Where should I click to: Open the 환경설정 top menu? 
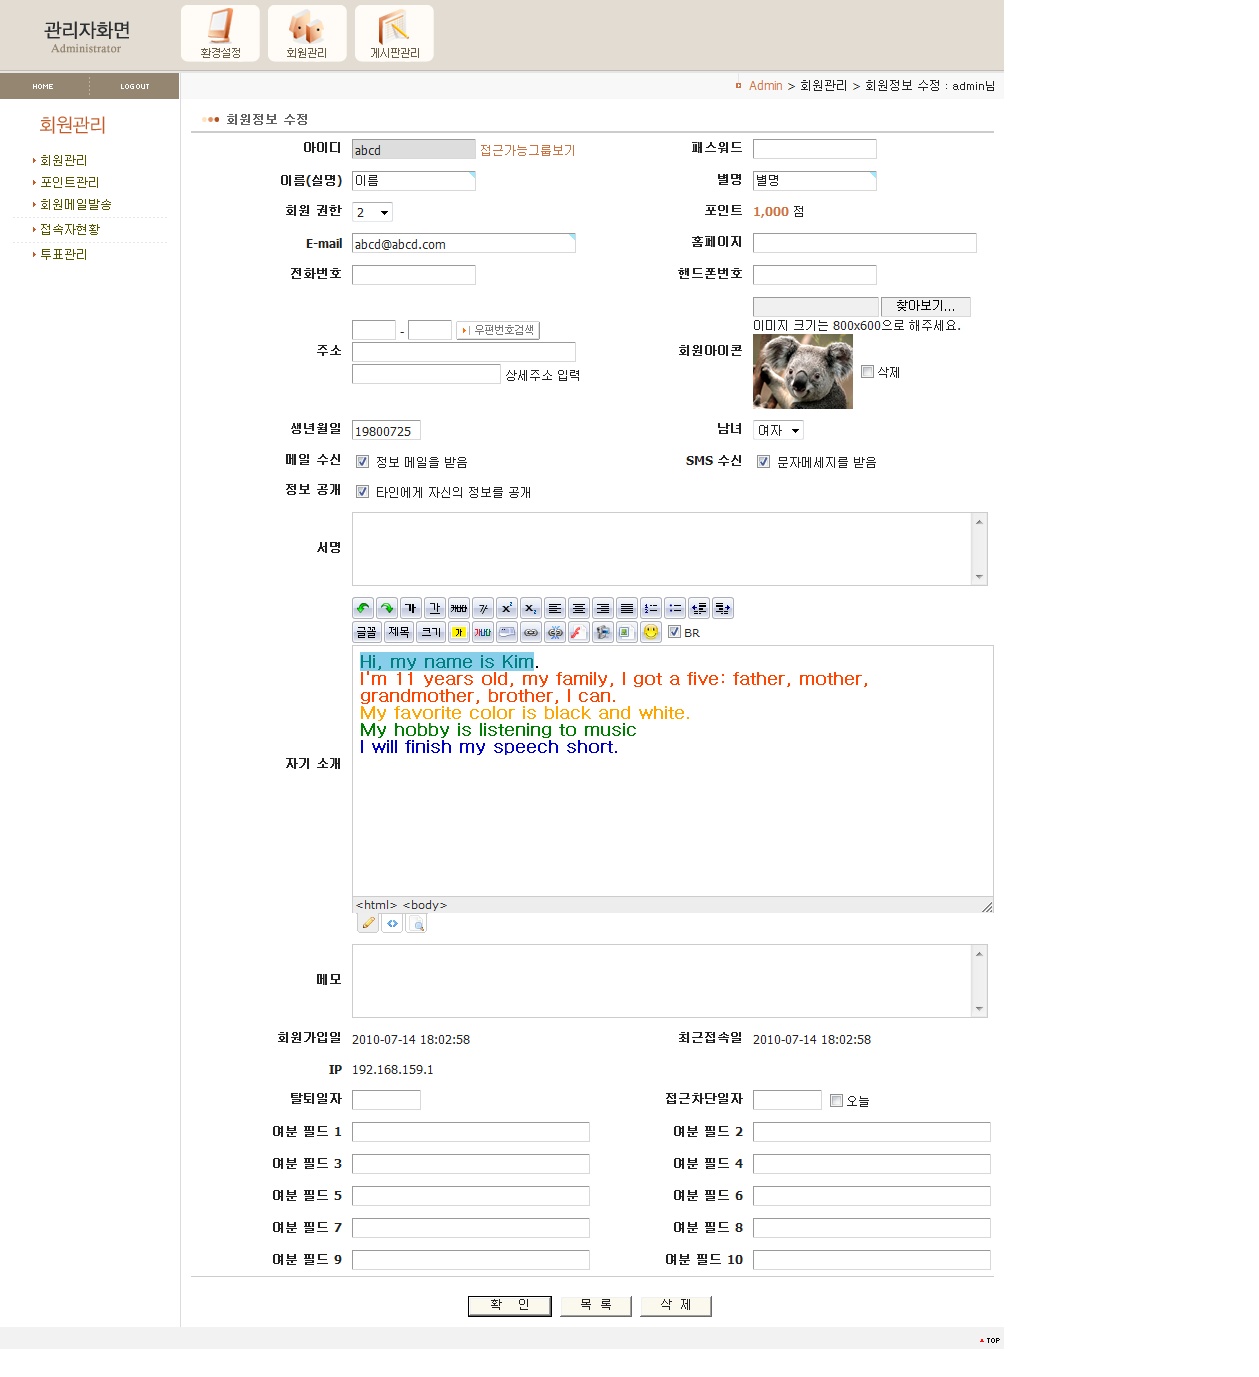(x=220, y=34)
